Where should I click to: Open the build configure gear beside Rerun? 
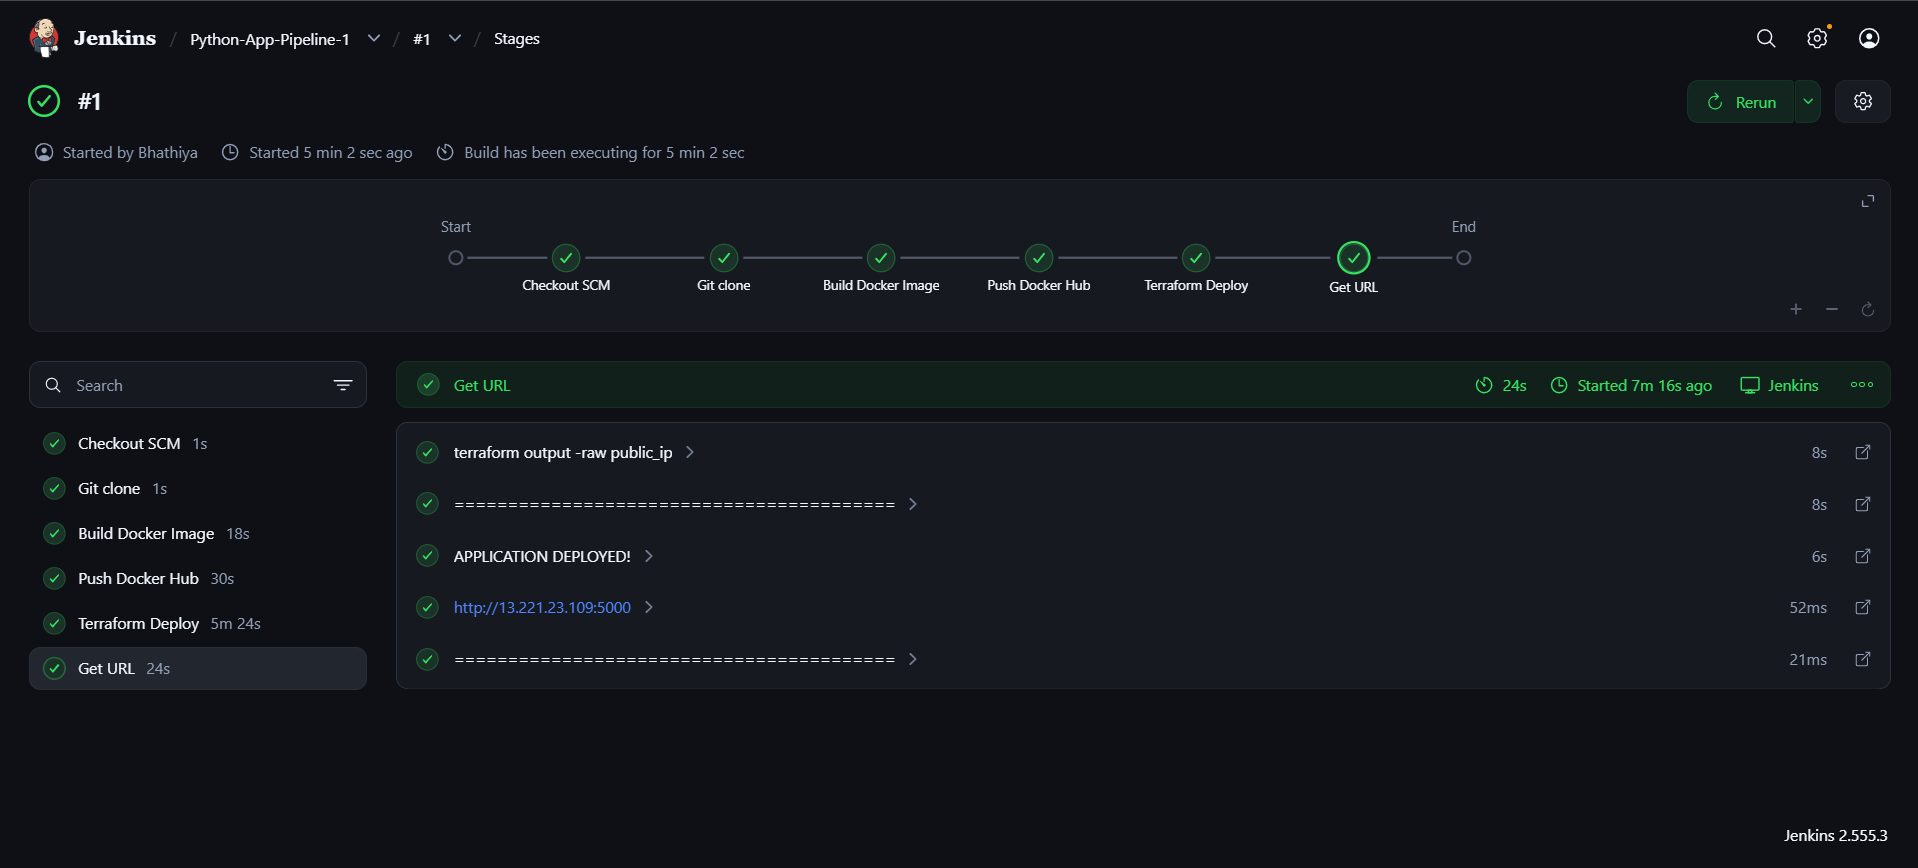tap(1862, 101)
